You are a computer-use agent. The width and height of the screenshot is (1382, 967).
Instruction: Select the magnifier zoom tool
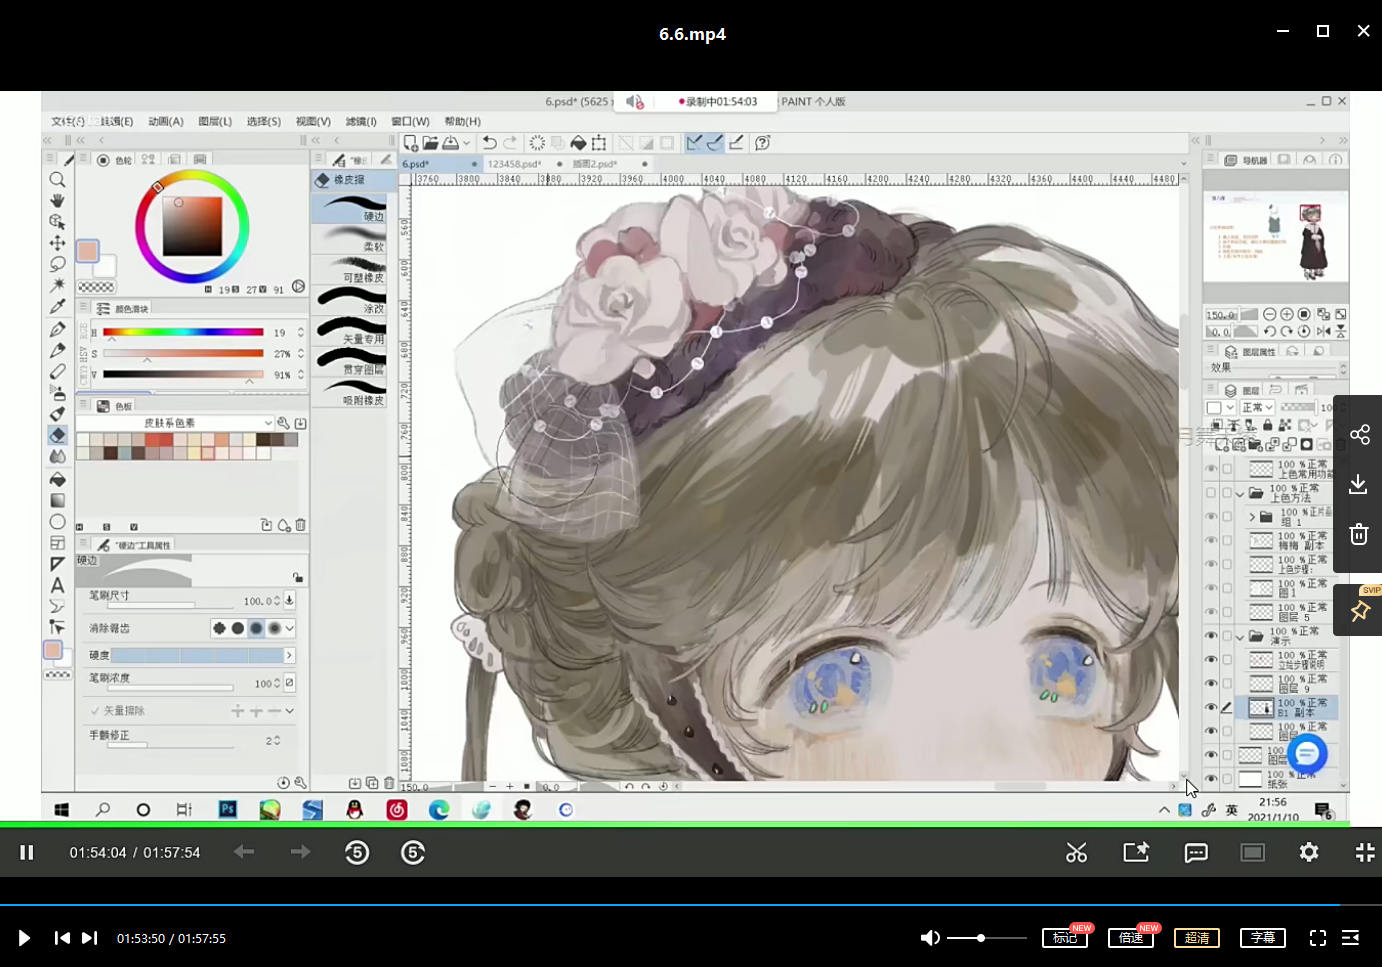(58, 180)
